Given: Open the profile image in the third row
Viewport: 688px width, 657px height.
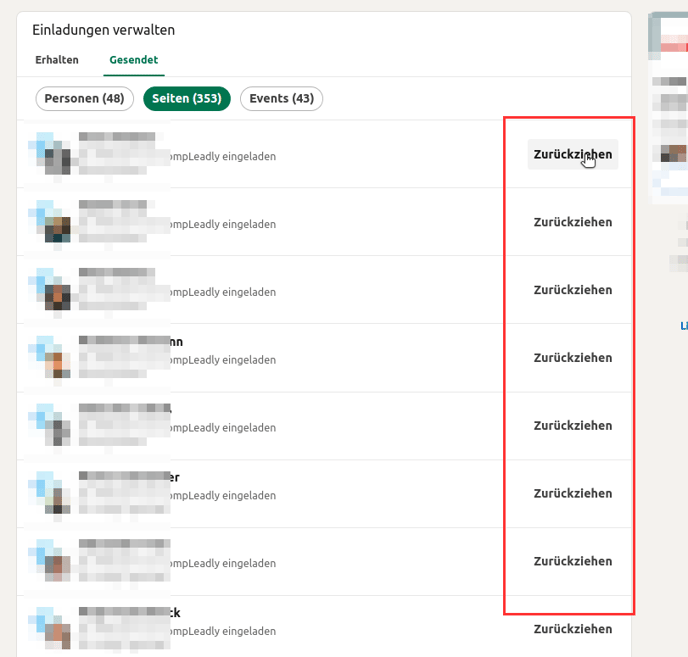Looking at the screenshot, I should pyautogui.click(x=52, y=290).
